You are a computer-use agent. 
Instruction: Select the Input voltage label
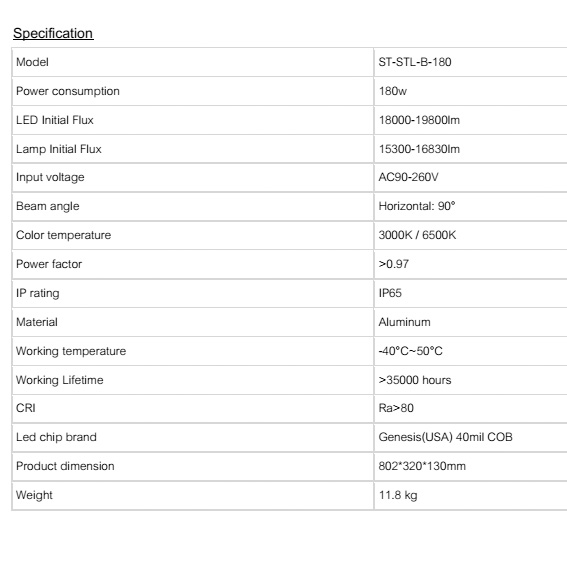[x=50, y=177]
